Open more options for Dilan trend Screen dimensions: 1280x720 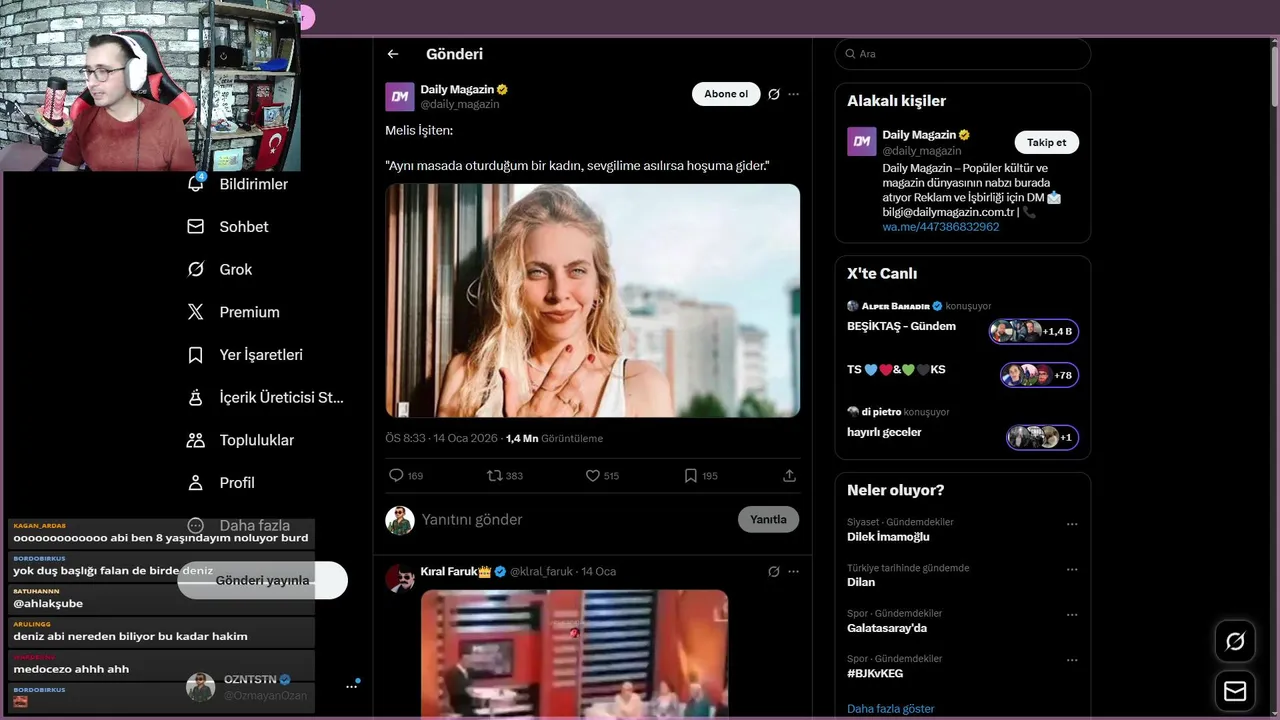point(1072,570)
